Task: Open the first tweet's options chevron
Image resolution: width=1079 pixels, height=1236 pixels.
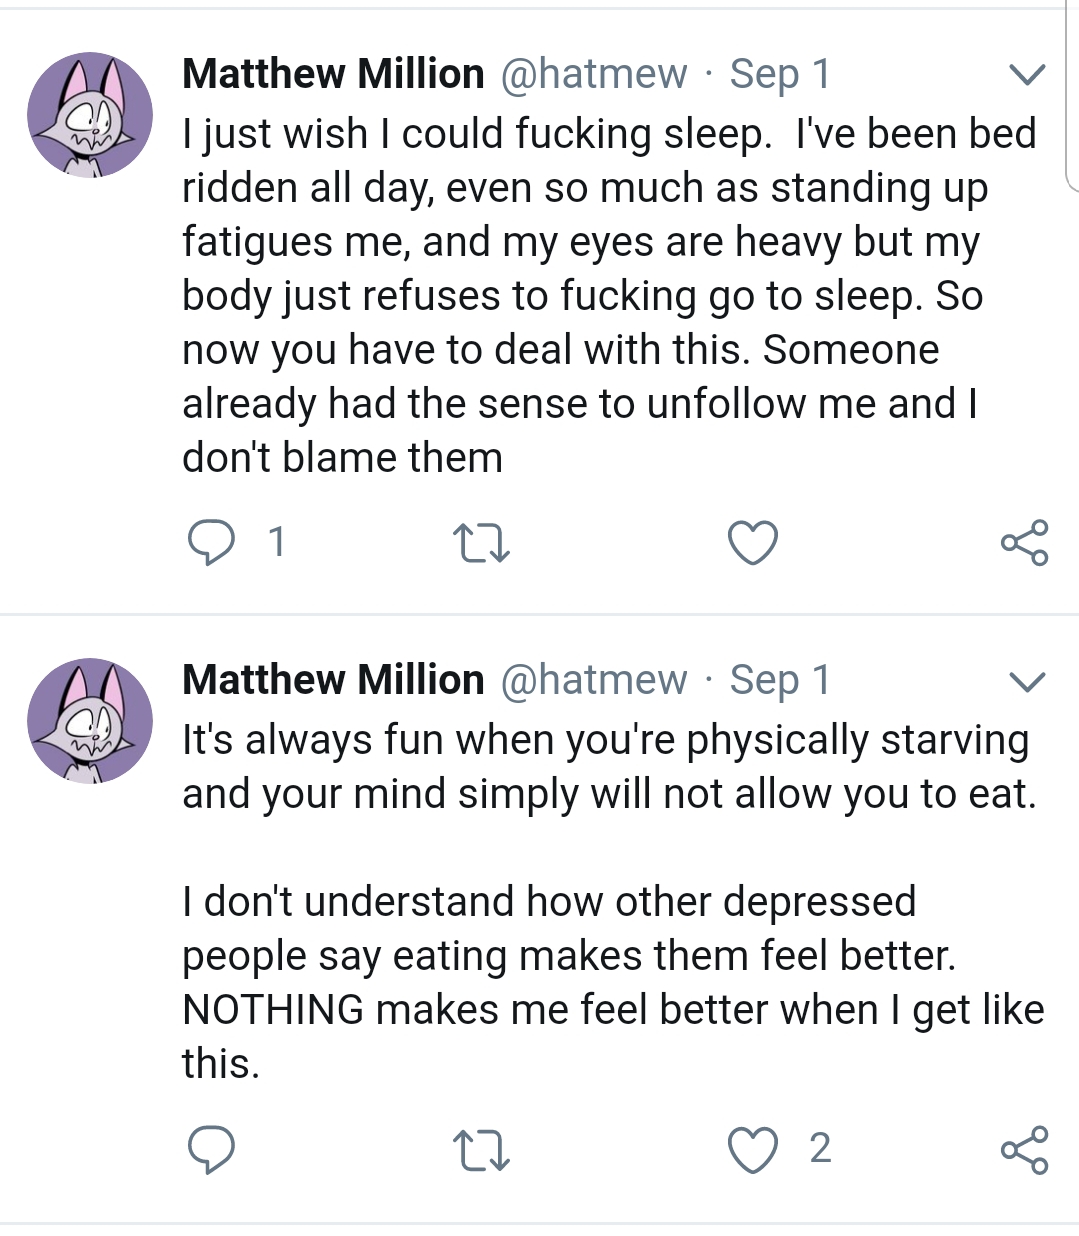Action: tap(1027, 75)
